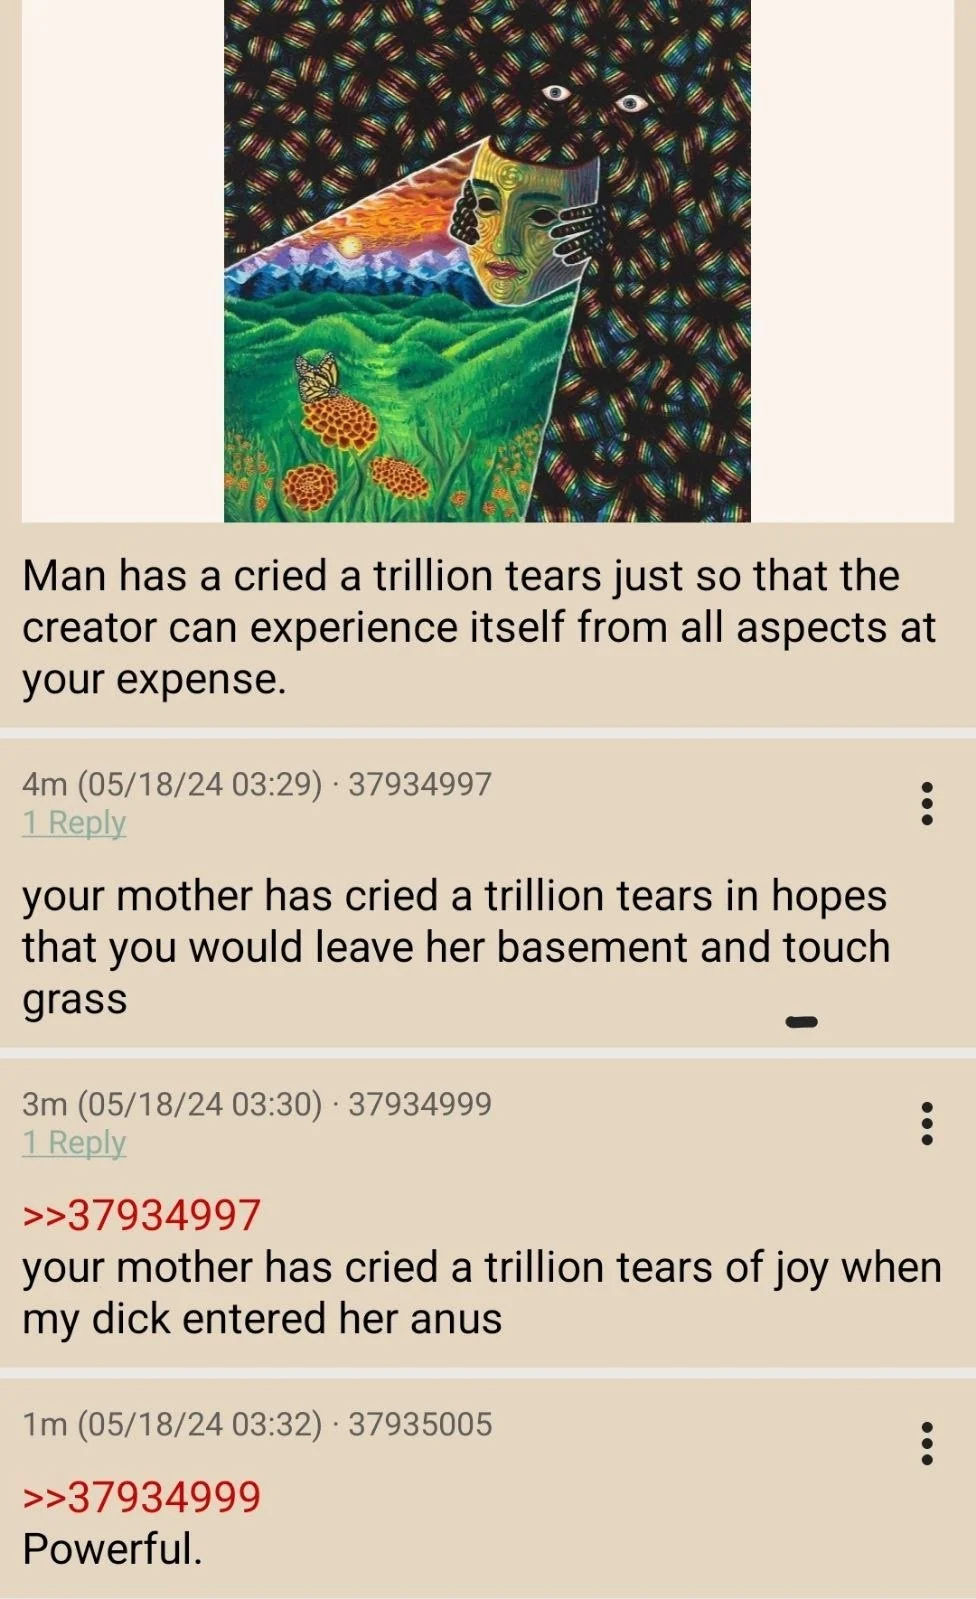Open three-dot menu for post 37935005
This screenshot has height=1599, width=976.
coord(927,1443)
